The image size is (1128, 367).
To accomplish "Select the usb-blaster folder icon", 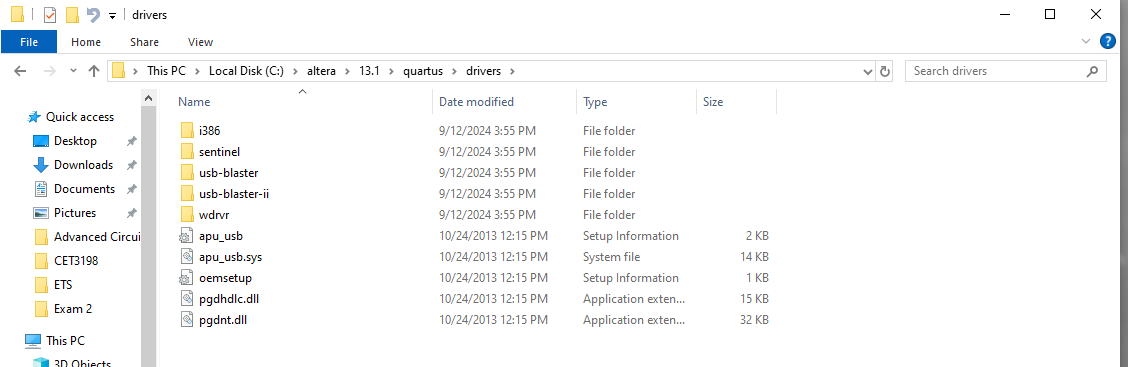I will pyautogui.click(x=187, y=173).
